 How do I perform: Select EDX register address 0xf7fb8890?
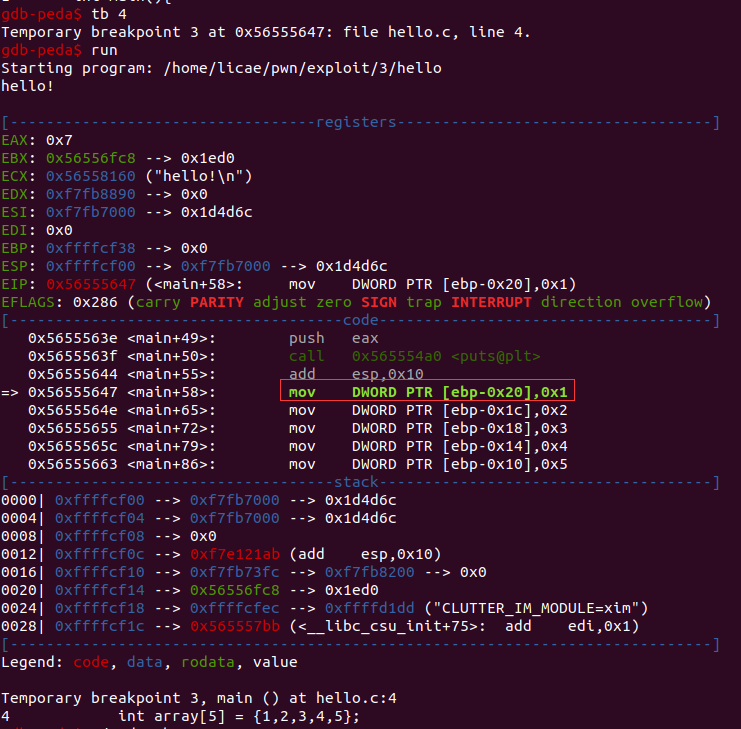point(91,194)
